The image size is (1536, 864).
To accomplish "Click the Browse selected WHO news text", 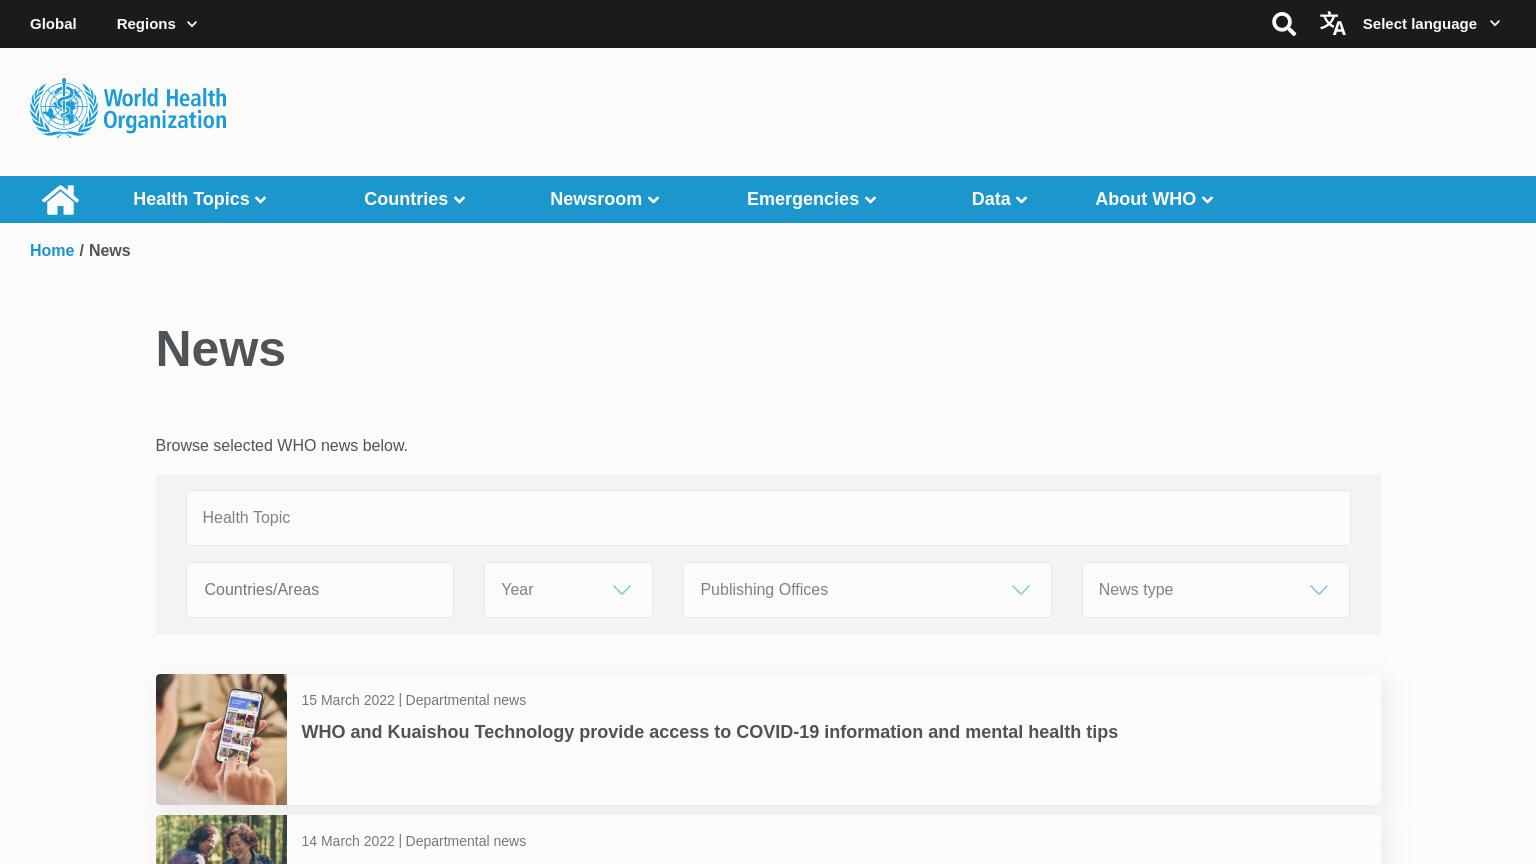I will pos(281,446).
